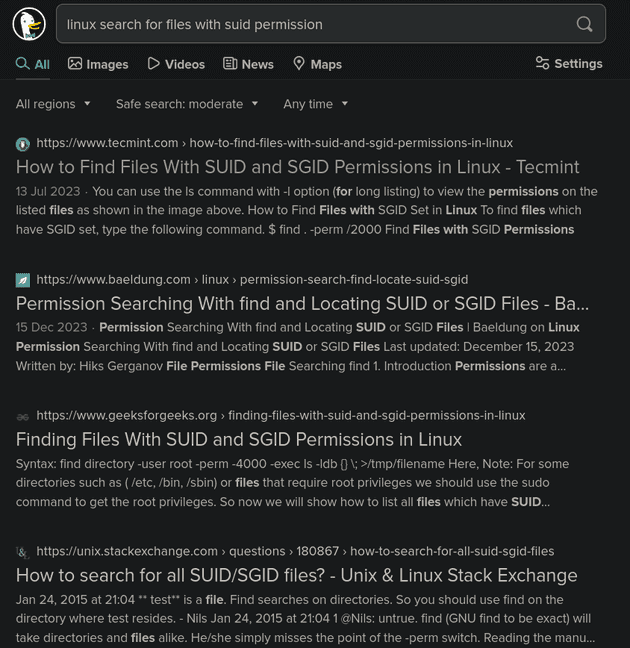Image resolution: width=630 pixels, height=648 pixels.
Task: Expand the Any time filter
Action: [315, 104]
